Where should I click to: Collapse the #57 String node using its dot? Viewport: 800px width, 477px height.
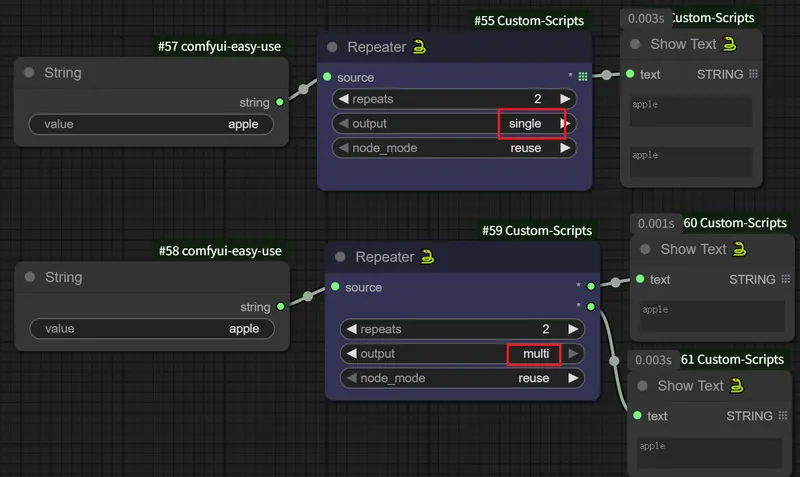[29, 73]
